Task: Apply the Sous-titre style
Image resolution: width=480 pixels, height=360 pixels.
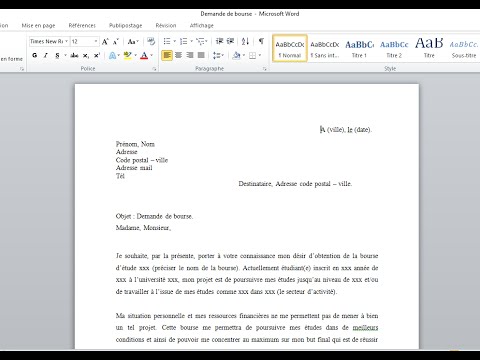Action: pyautogui.click(x=464, y=48)
